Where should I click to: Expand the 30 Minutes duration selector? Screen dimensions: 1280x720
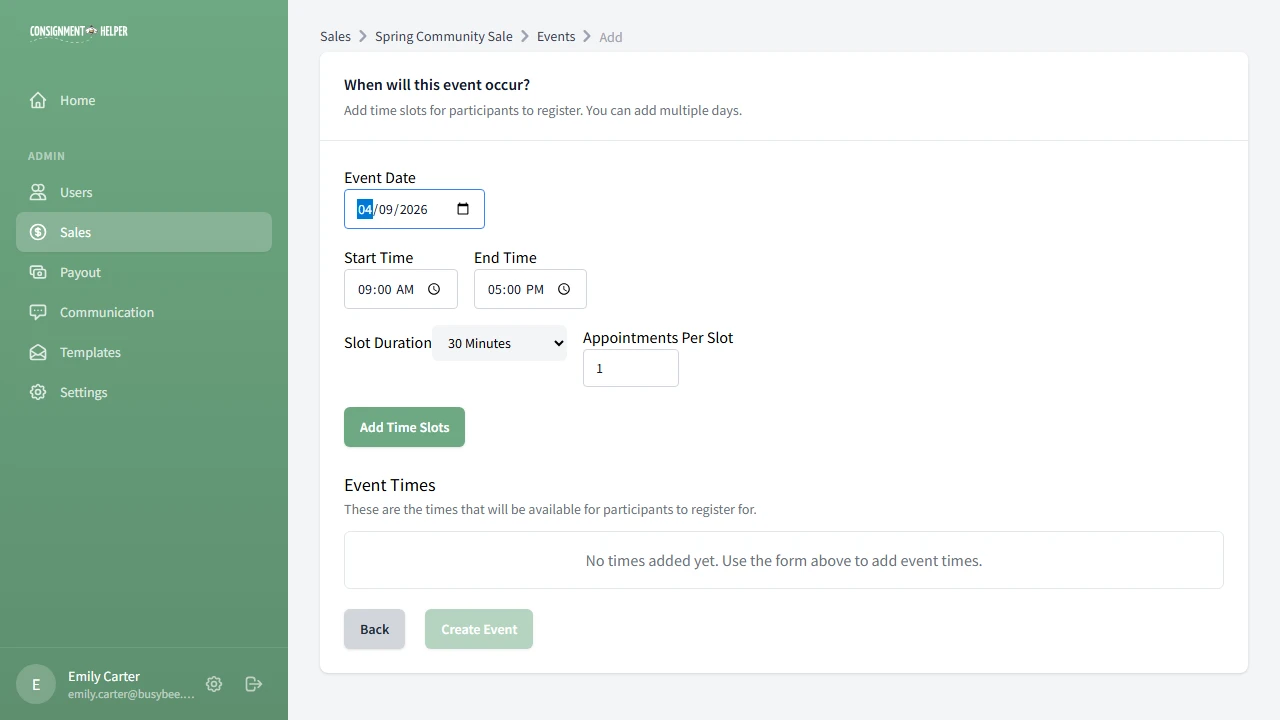(499, 343)
